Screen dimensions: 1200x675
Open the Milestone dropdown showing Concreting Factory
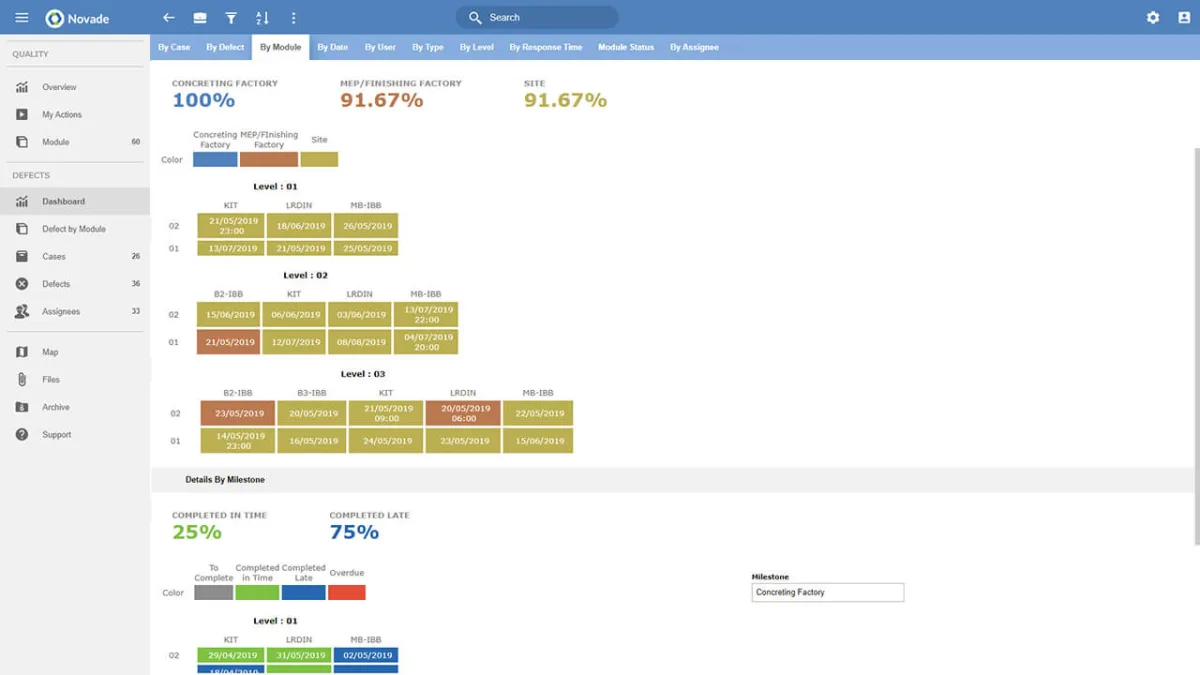(827, 592)
